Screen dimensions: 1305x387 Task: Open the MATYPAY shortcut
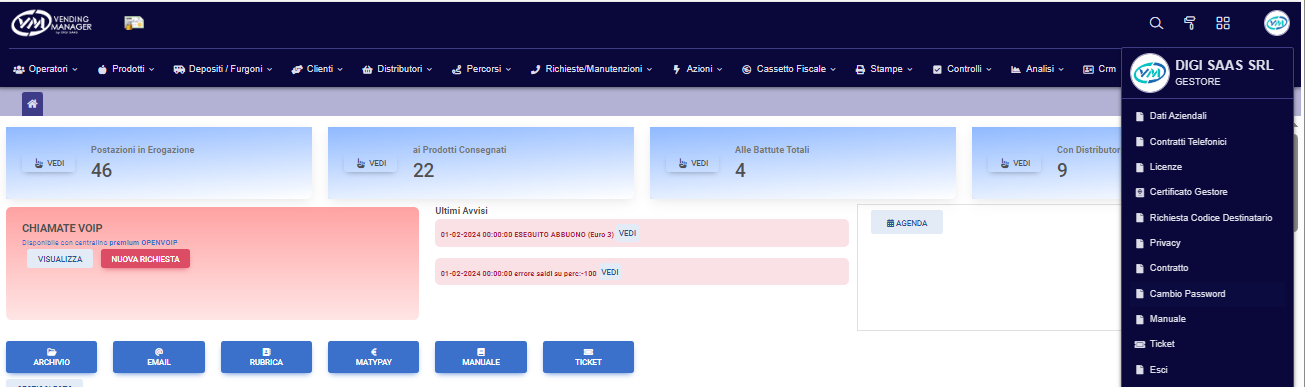pos(374,357)
